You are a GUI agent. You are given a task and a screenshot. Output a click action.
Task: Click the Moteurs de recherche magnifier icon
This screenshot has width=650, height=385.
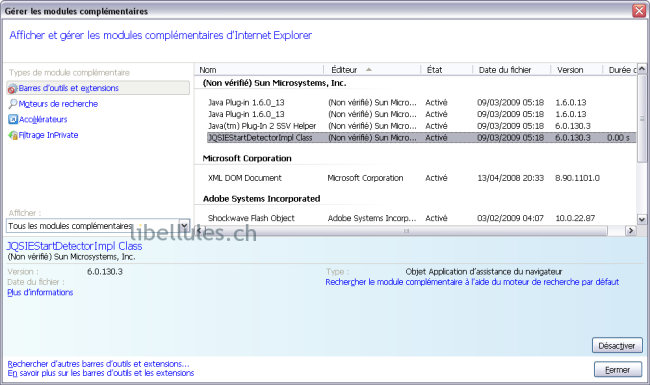pyautogui.click(x=13, y=104)
